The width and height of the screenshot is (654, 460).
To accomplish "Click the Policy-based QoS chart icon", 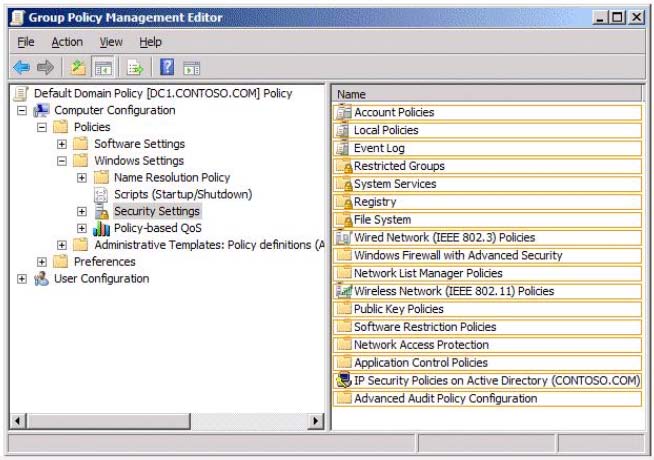I will [101, 228].
